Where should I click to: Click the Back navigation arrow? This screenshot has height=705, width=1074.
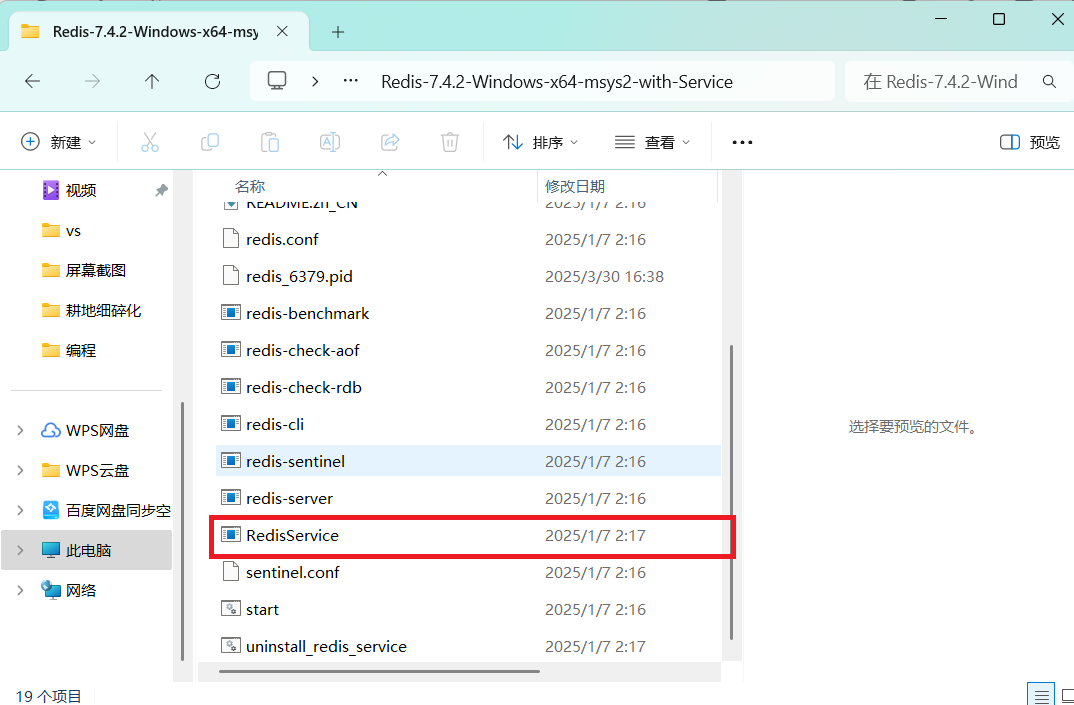[x=32, y=82]
